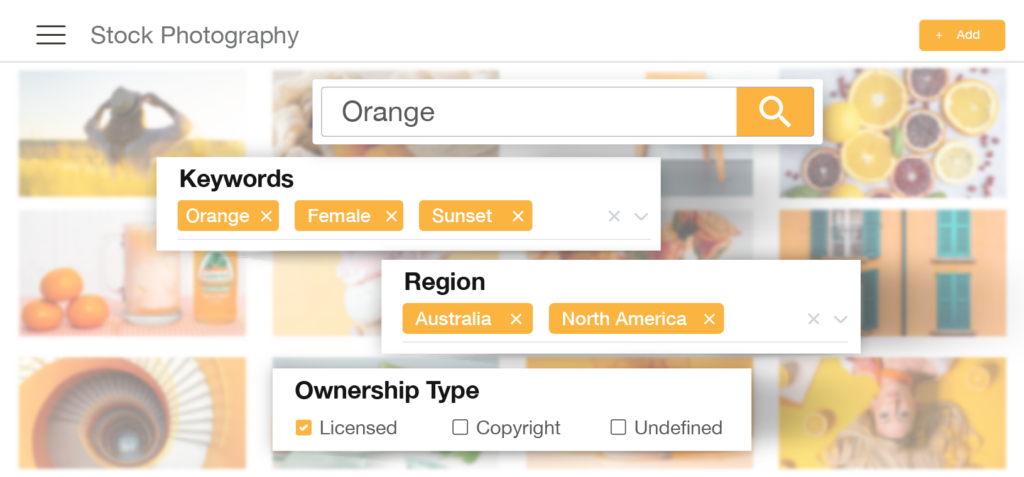Open the hamburger menu

tap(51, 35)
